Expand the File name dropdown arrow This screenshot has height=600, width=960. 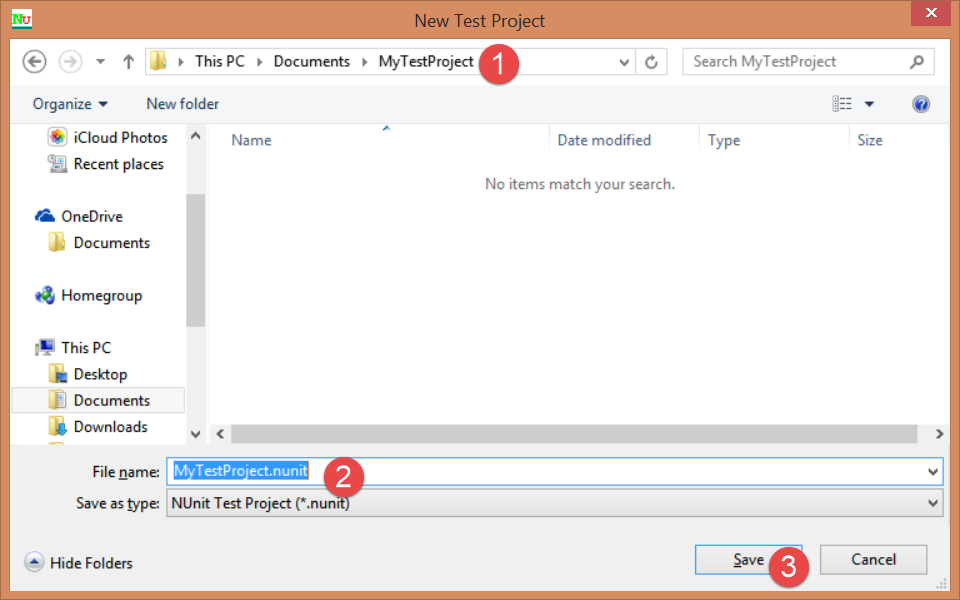[x=932, y=472]
